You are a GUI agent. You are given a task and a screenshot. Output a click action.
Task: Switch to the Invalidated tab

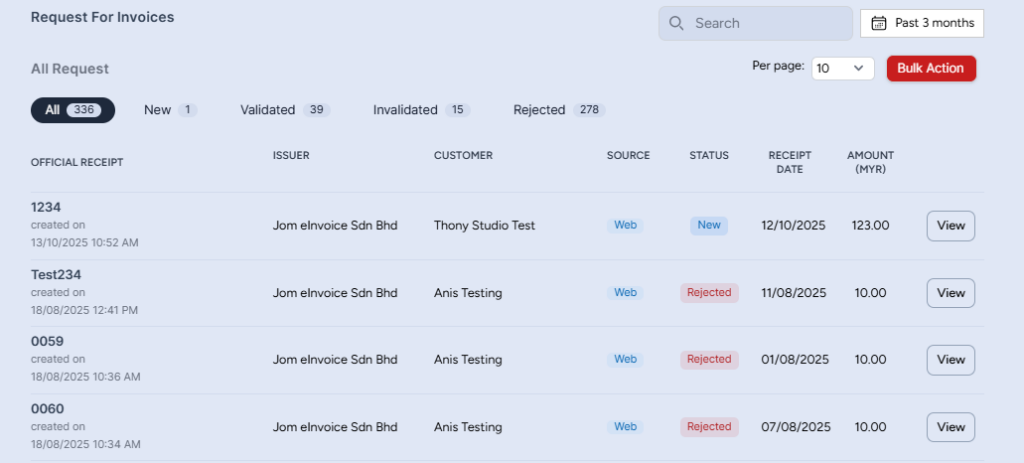(422, 110)
